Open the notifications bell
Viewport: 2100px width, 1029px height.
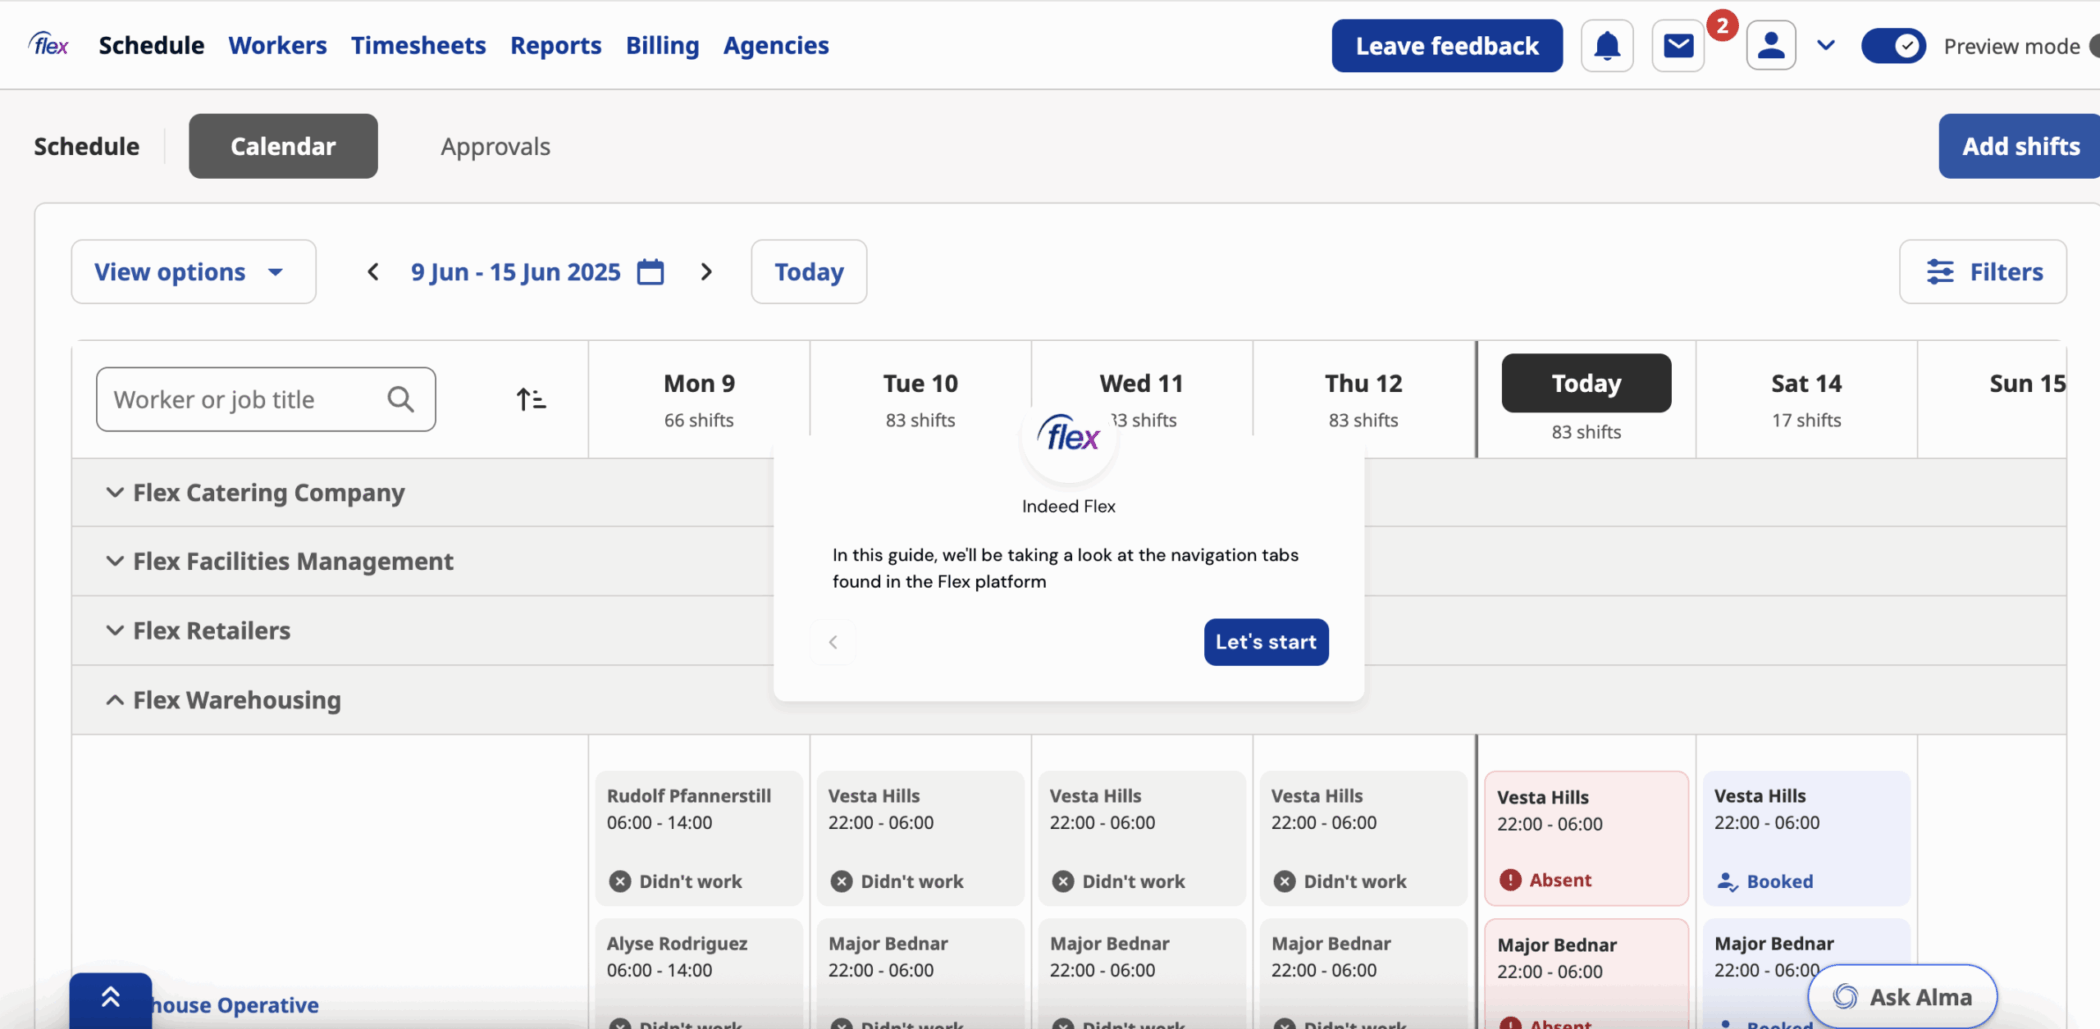pos(1607,46)
